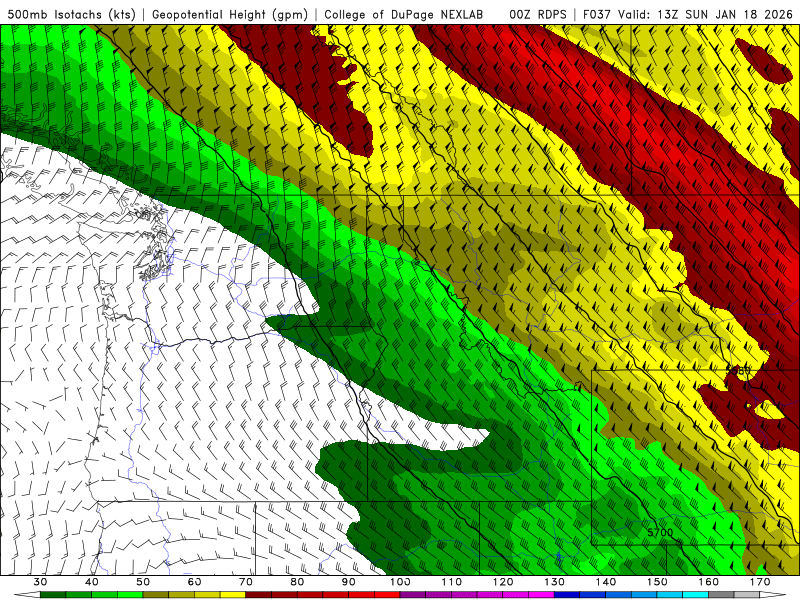The image size is (800, 600).
Task: Click the '60' label on the color scale
Action: coord(194,582)
